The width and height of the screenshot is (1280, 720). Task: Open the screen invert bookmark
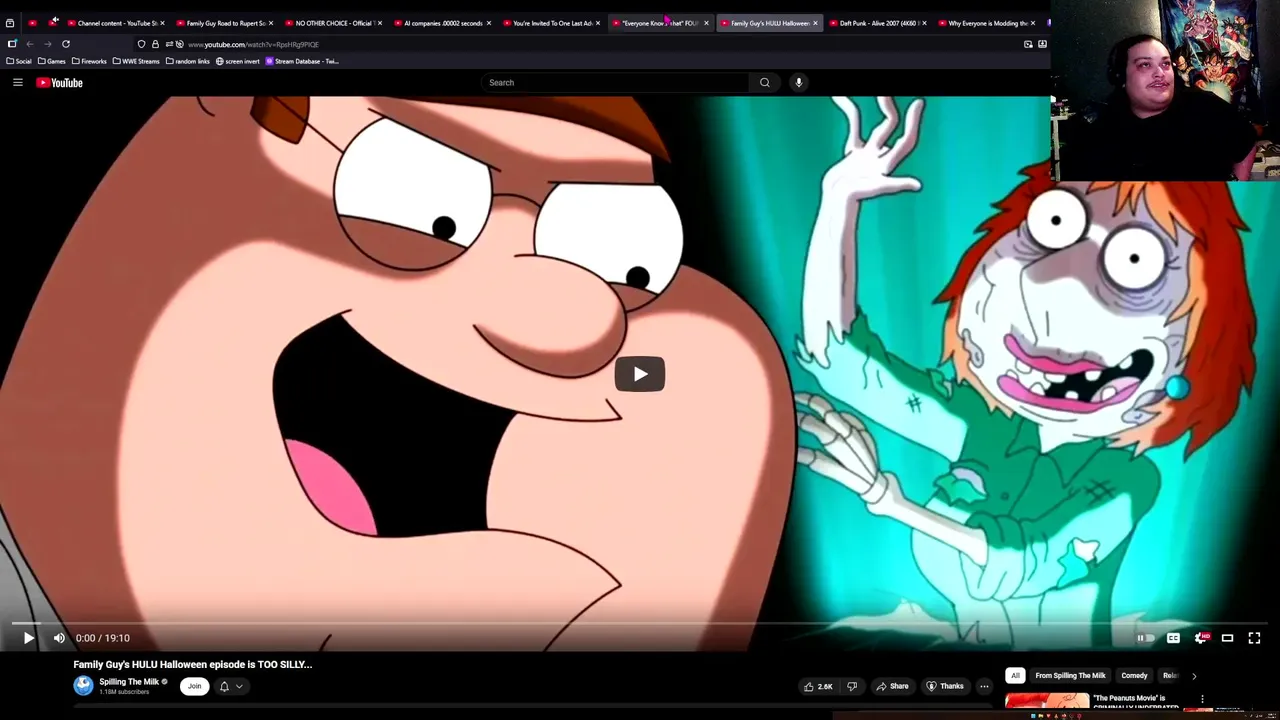click(x=238, y=61)
